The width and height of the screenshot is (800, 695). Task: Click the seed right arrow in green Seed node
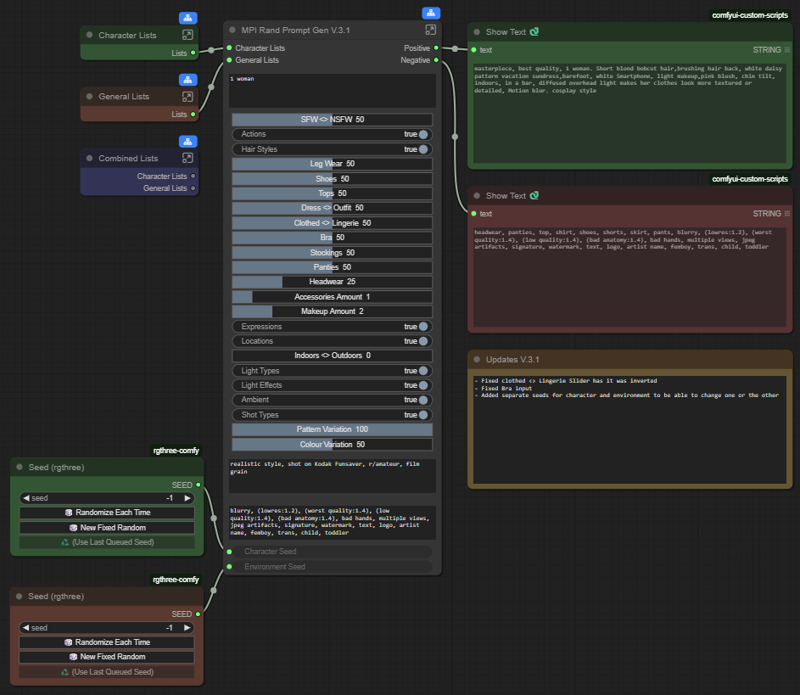[x=187, y=498]
